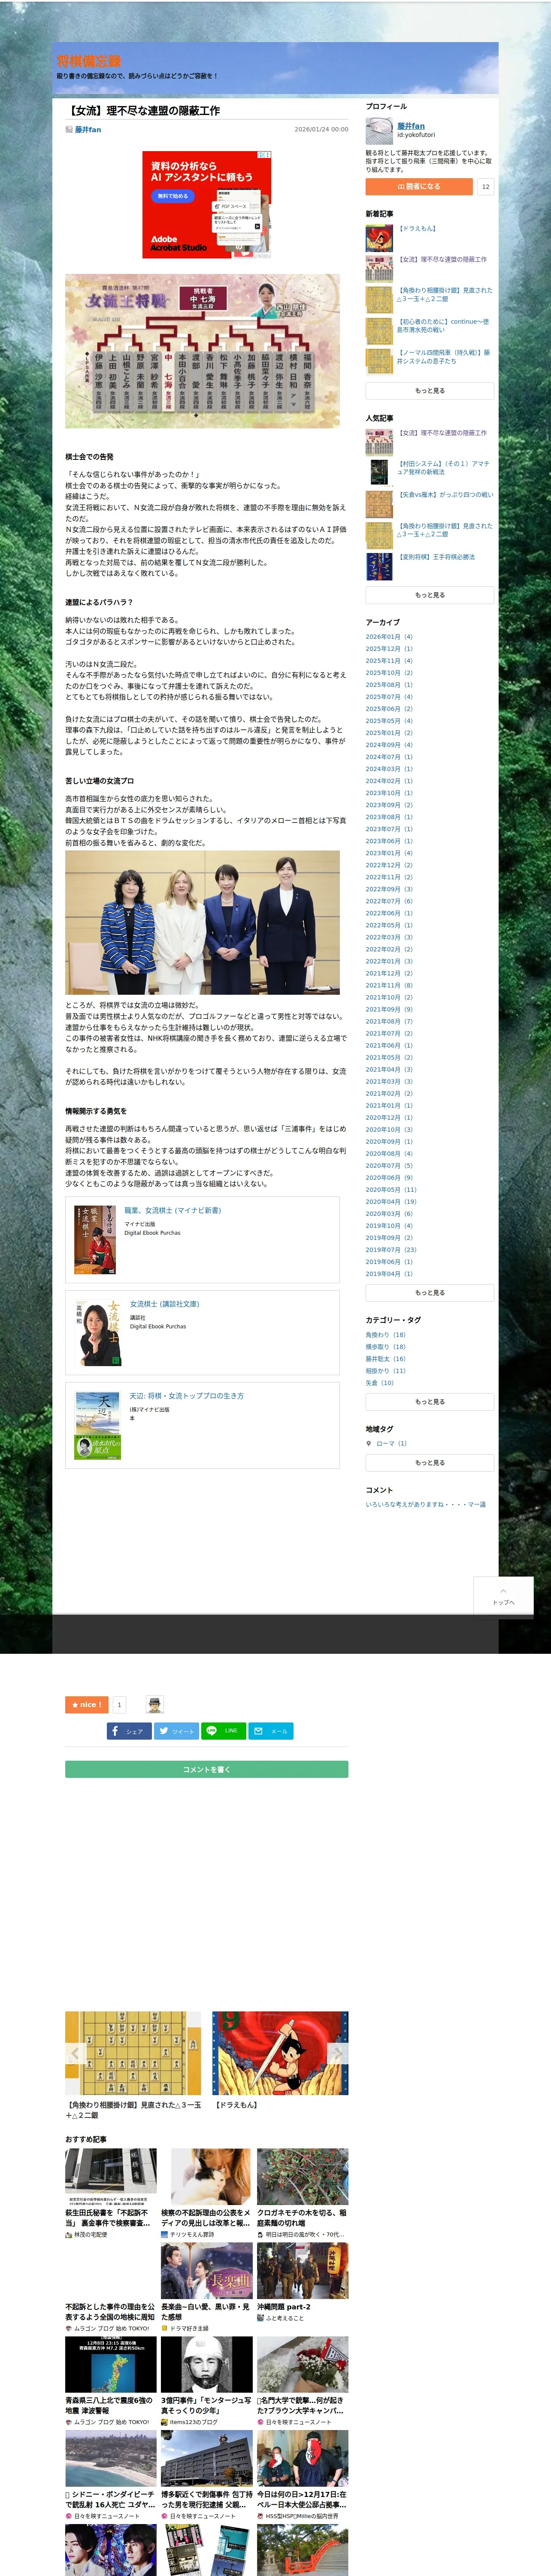Open the 天辺 book cover image
The width and height of the screenshot is (551, 2576).
97,1425
